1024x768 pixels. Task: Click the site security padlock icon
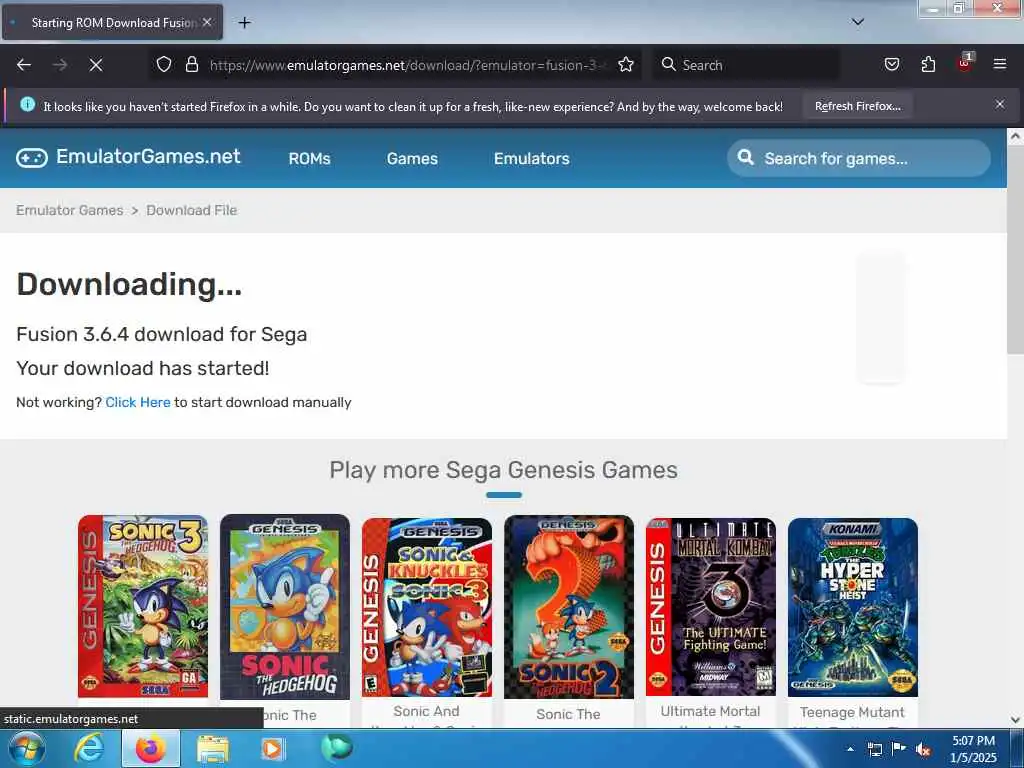pos(191,65)
